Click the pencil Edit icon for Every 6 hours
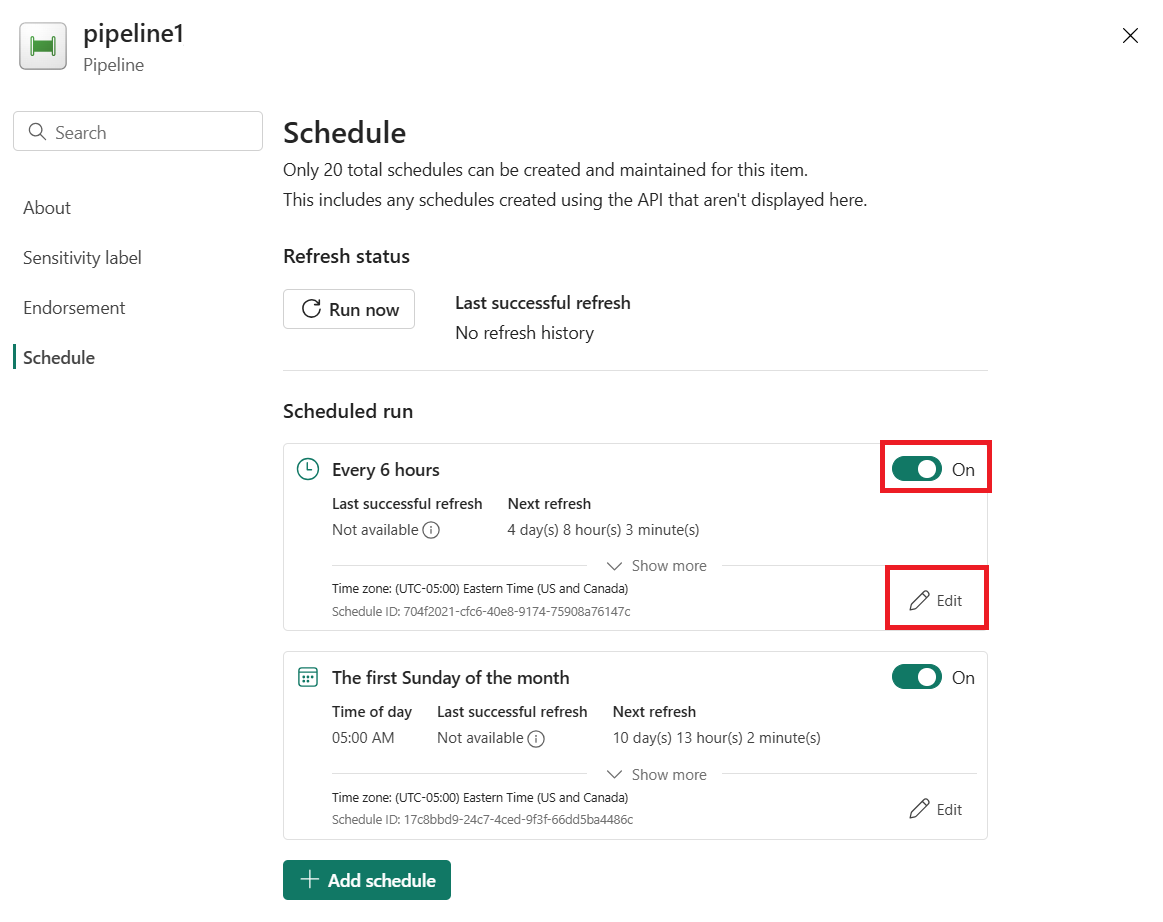The height and width of the screenshot is (922, 1163). pos(920,600)
